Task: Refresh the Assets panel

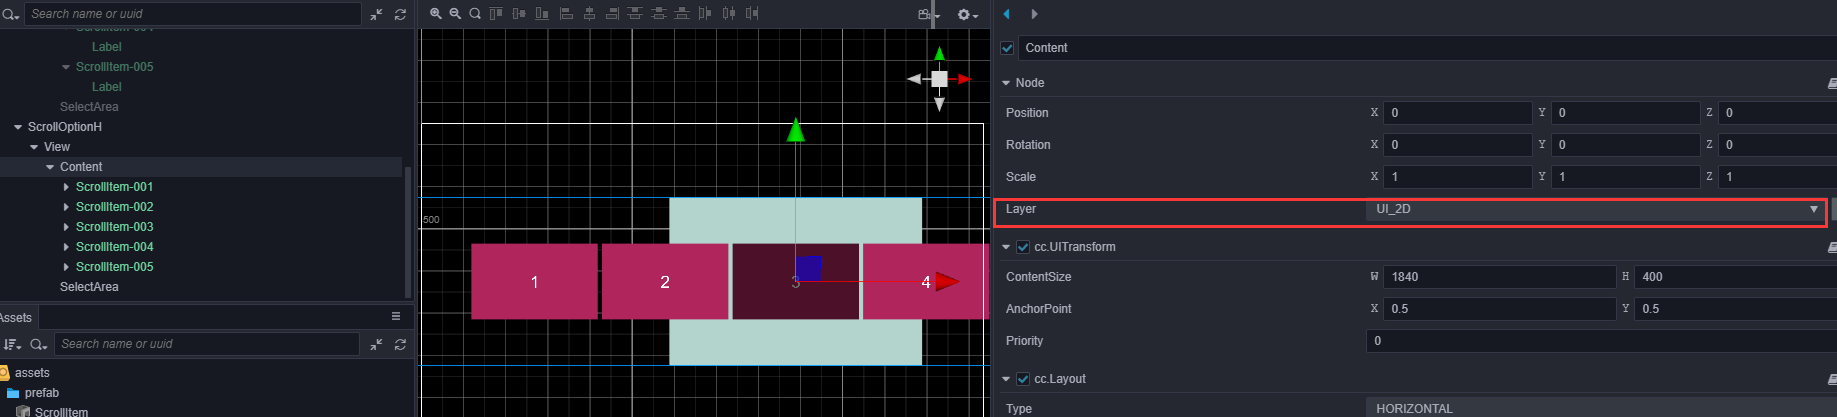Action: tap(400, 344)
